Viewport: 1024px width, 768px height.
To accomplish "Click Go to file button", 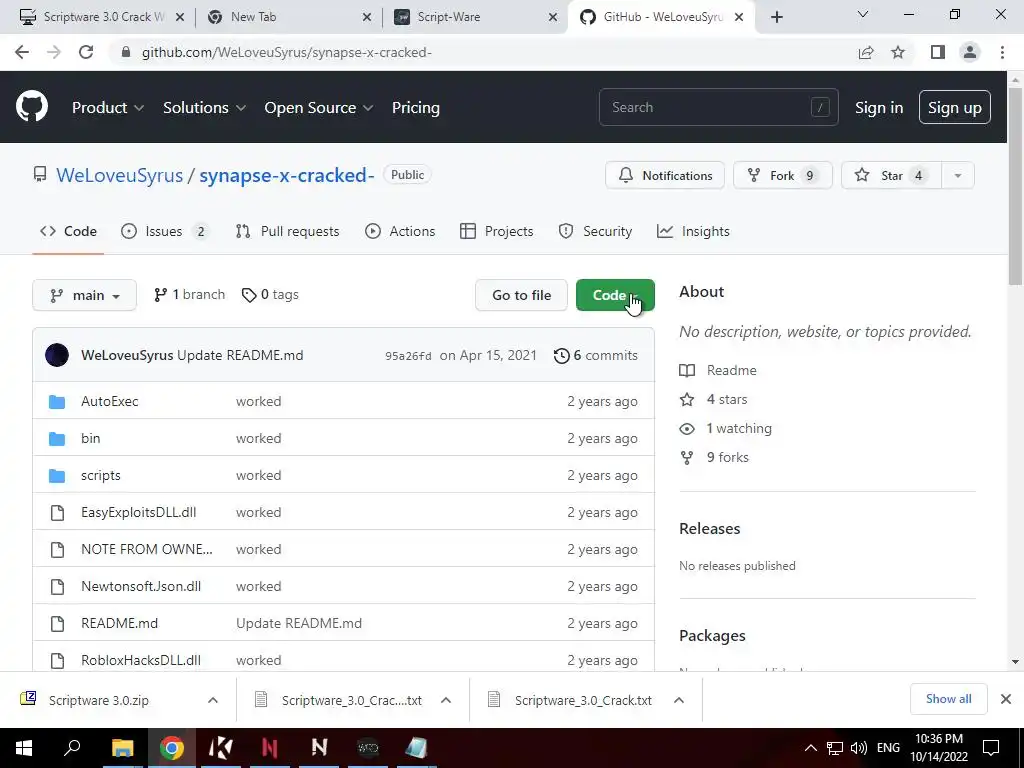I will 521,295.
